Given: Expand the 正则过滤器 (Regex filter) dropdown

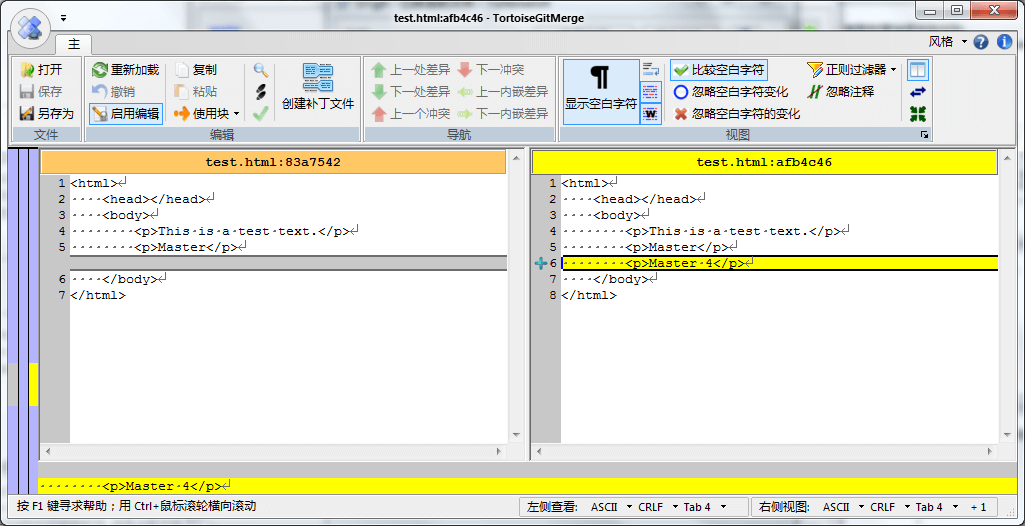Looking at the screenshot, I should click(x=853, y=70).
